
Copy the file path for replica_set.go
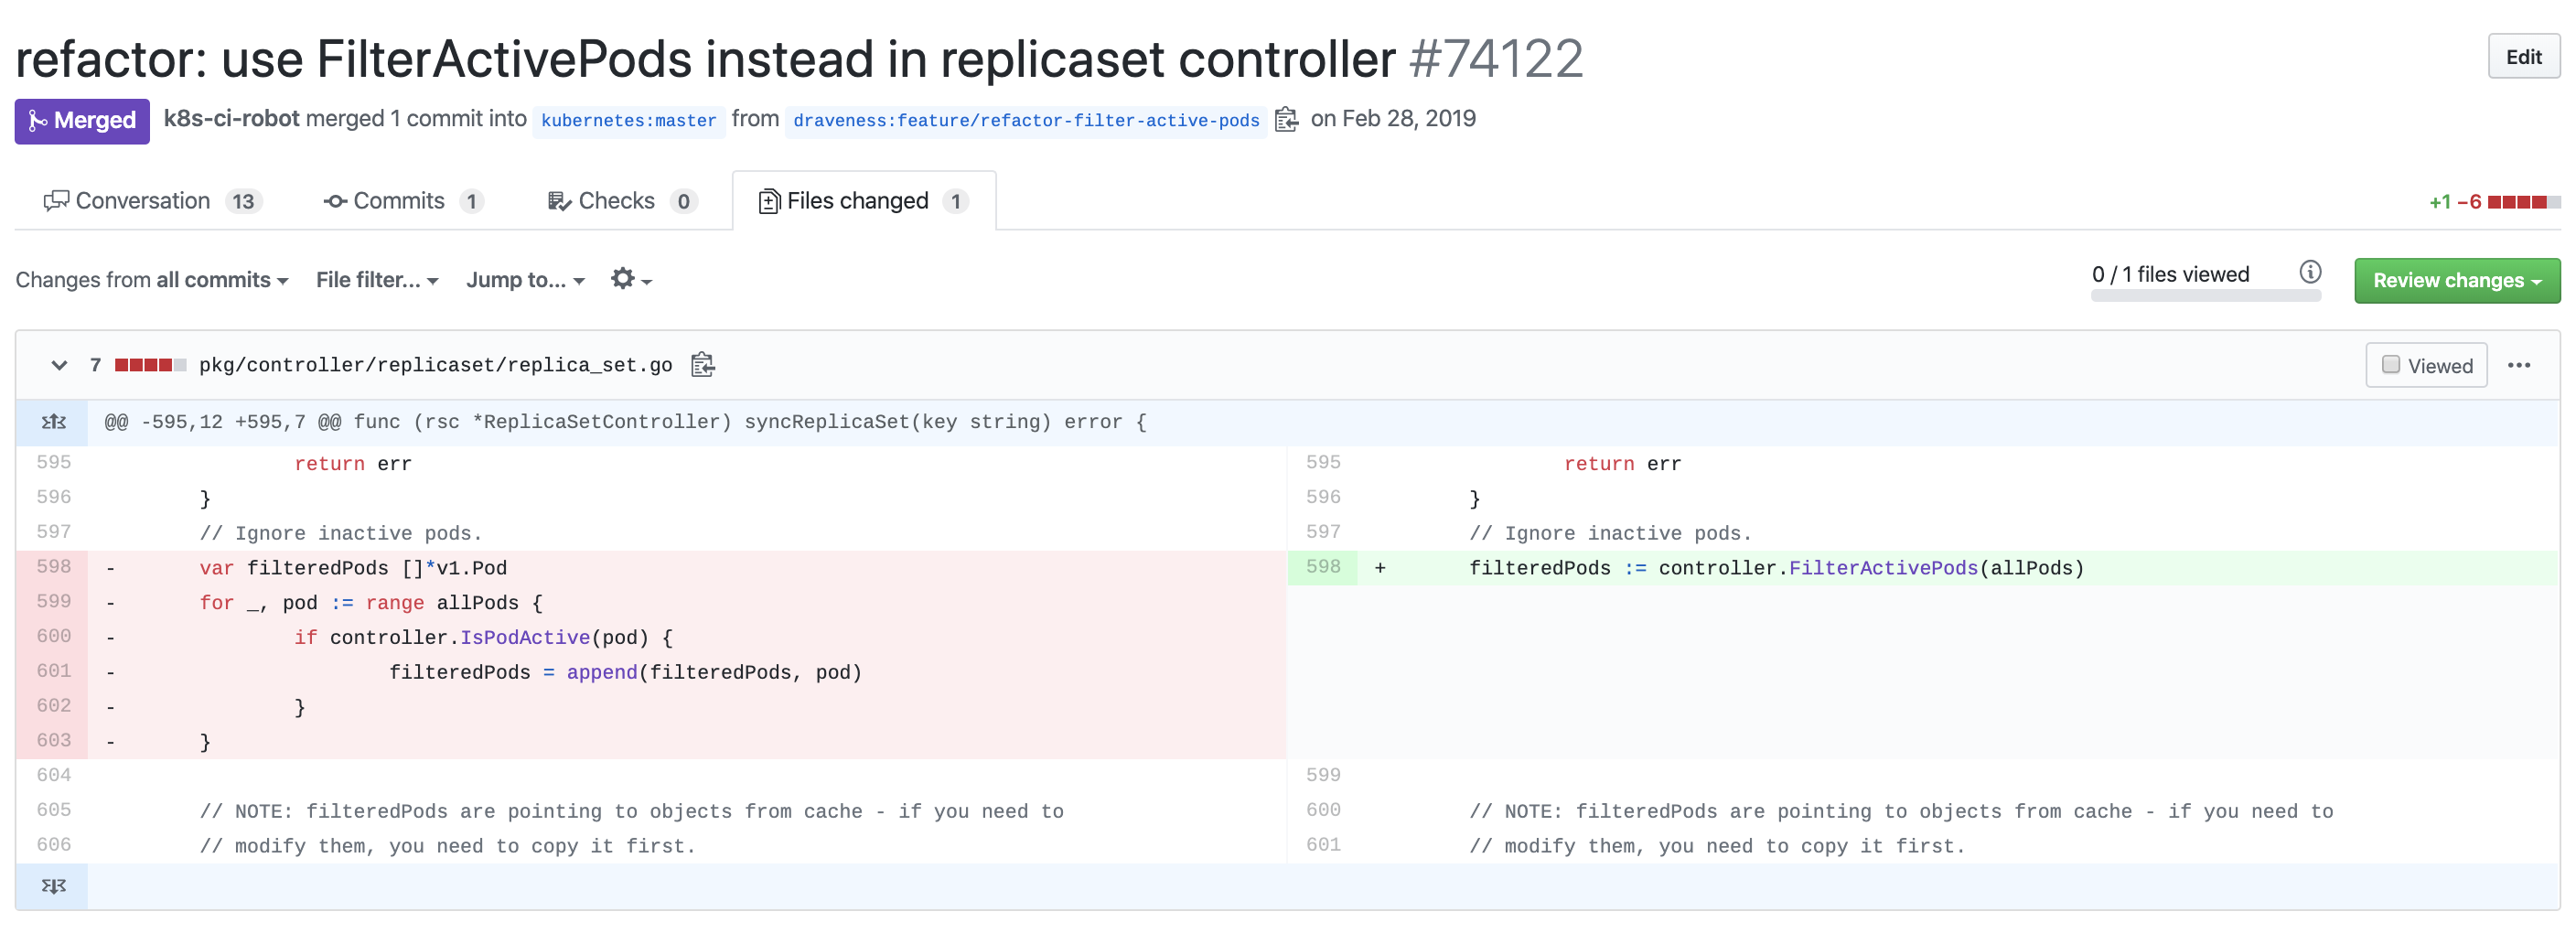pos(703,364)
